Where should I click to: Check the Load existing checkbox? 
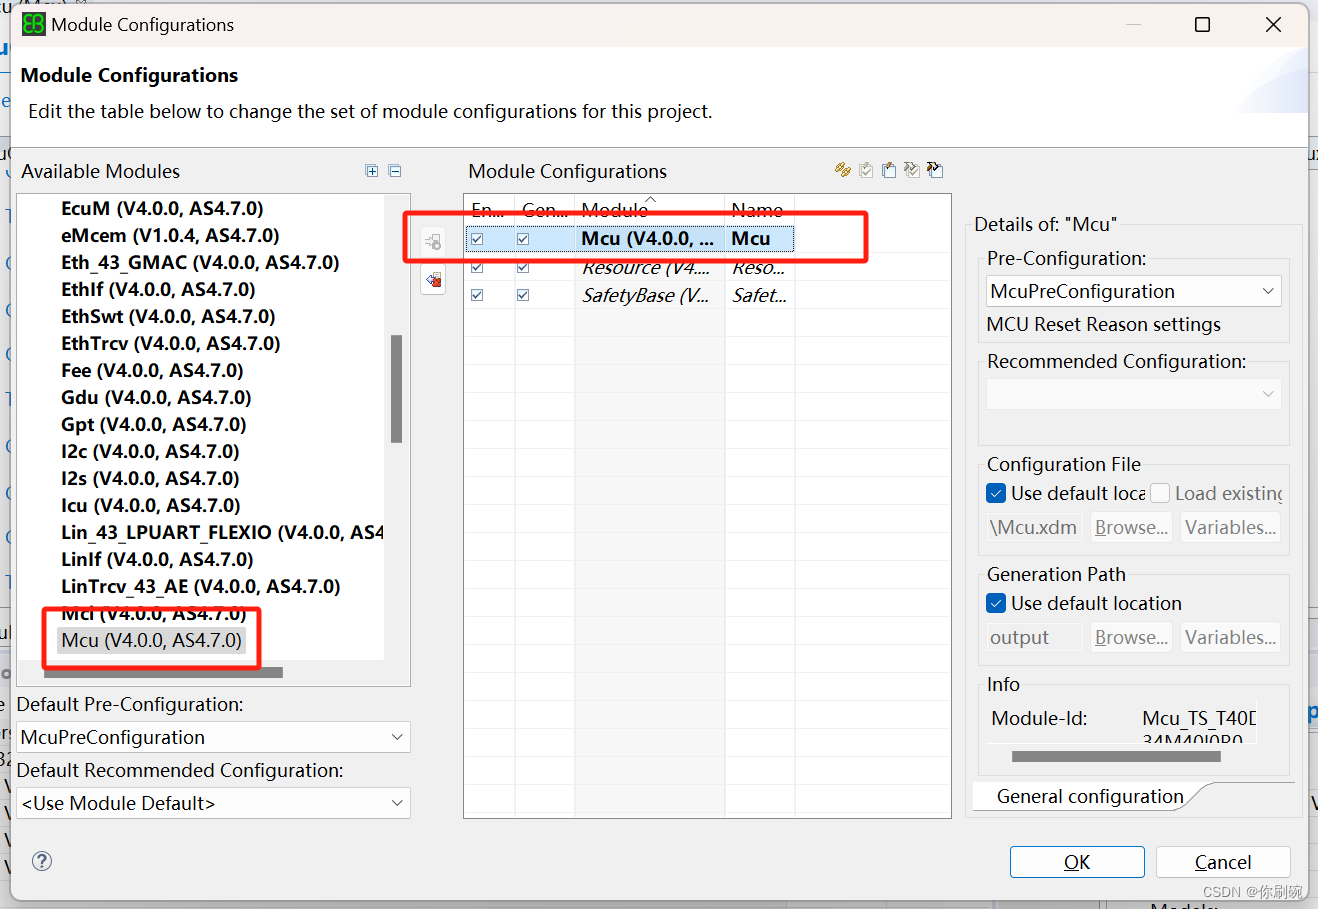pyautogui.click(x=1160, y=493)
